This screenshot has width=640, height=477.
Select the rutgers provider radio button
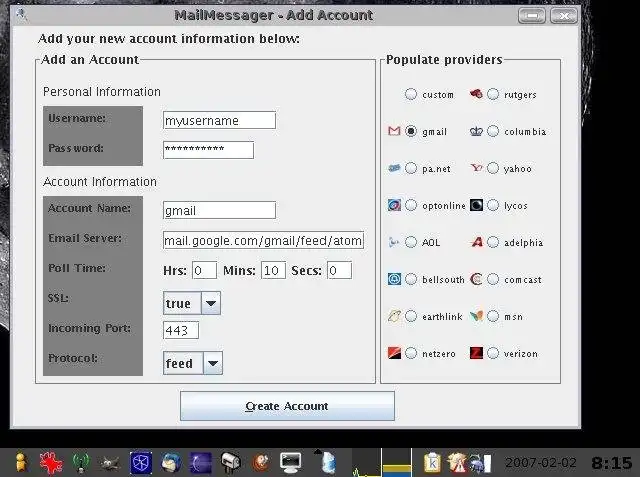[x=493, y=94]
